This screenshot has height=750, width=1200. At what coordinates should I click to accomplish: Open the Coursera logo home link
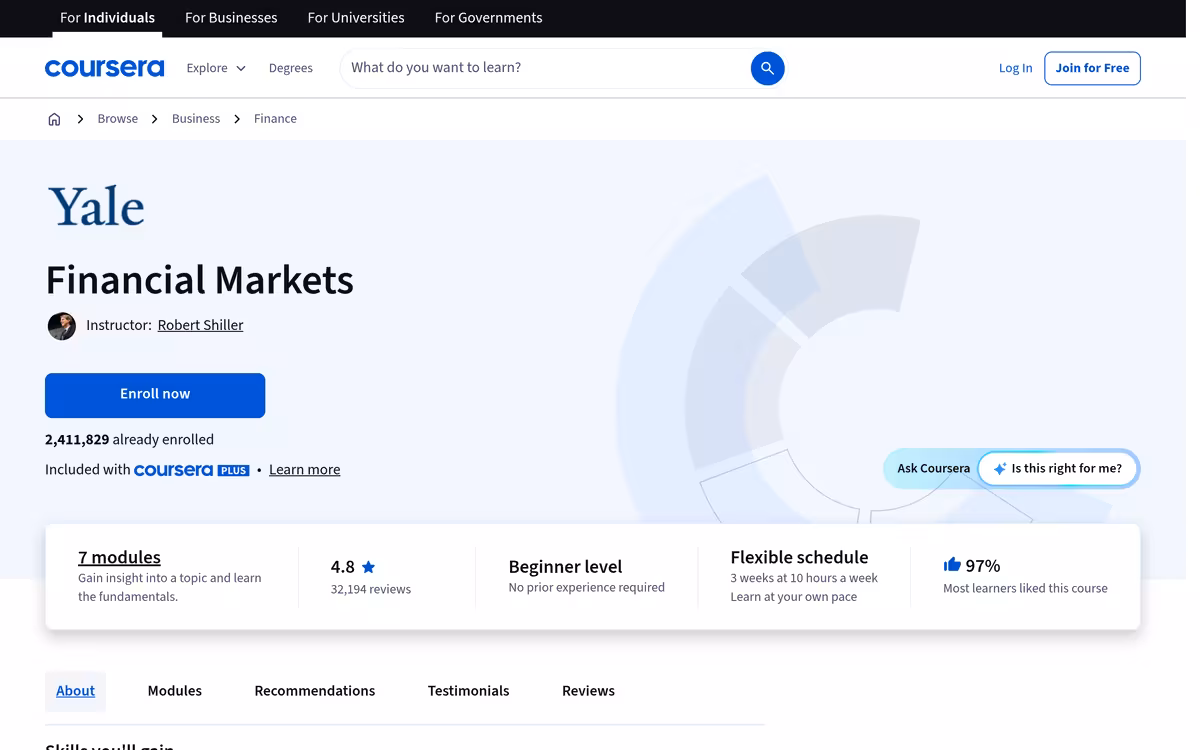pyautogui.click(x=104, y=68)
